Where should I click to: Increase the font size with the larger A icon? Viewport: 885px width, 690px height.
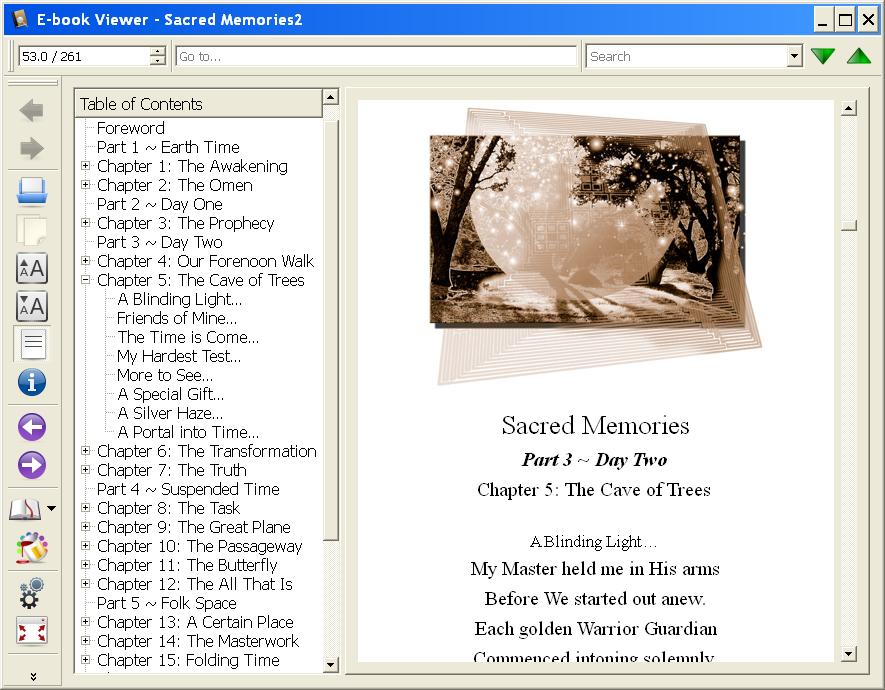(x=32, y=268)
